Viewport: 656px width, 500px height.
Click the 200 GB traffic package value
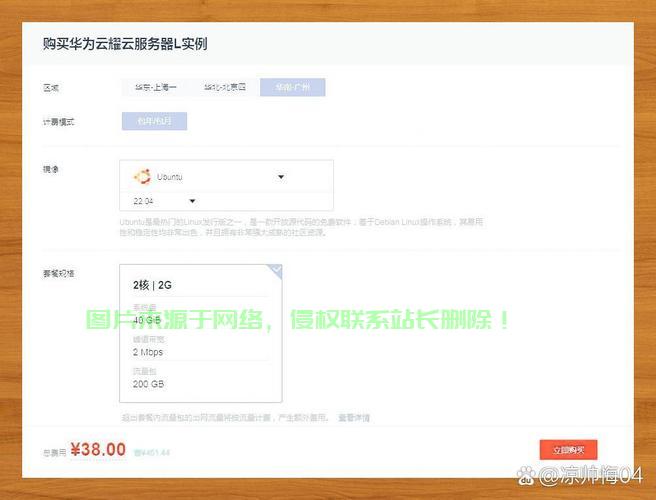point(148,384)
